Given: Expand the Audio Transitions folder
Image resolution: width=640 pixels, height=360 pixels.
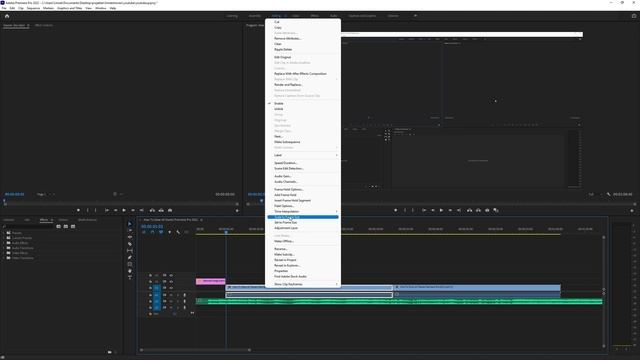Looking at the screenshot, I should point(4,248).
